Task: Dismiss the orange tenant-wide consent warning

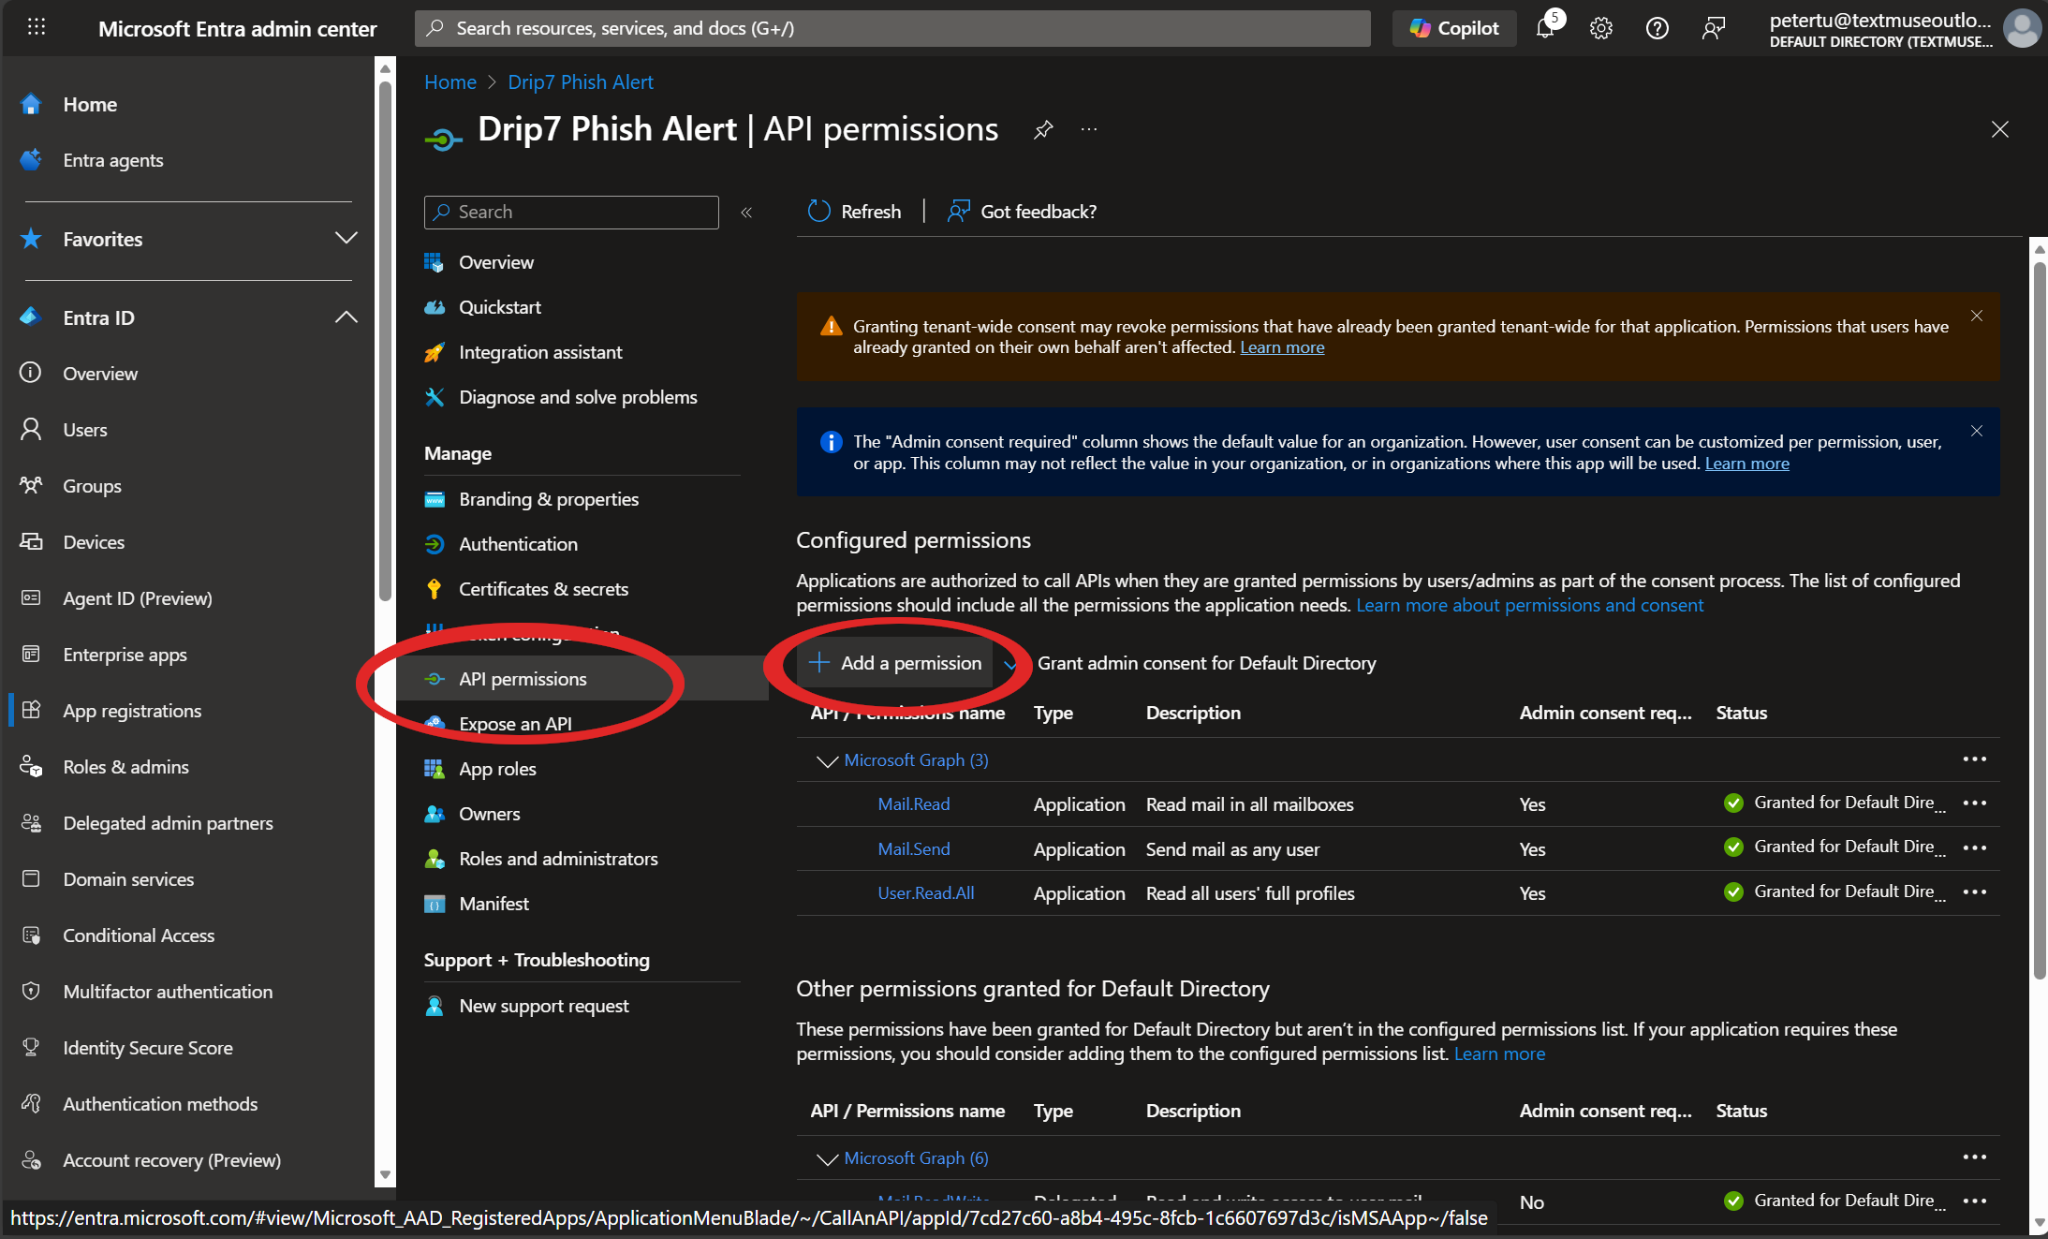Action: 1977,316
